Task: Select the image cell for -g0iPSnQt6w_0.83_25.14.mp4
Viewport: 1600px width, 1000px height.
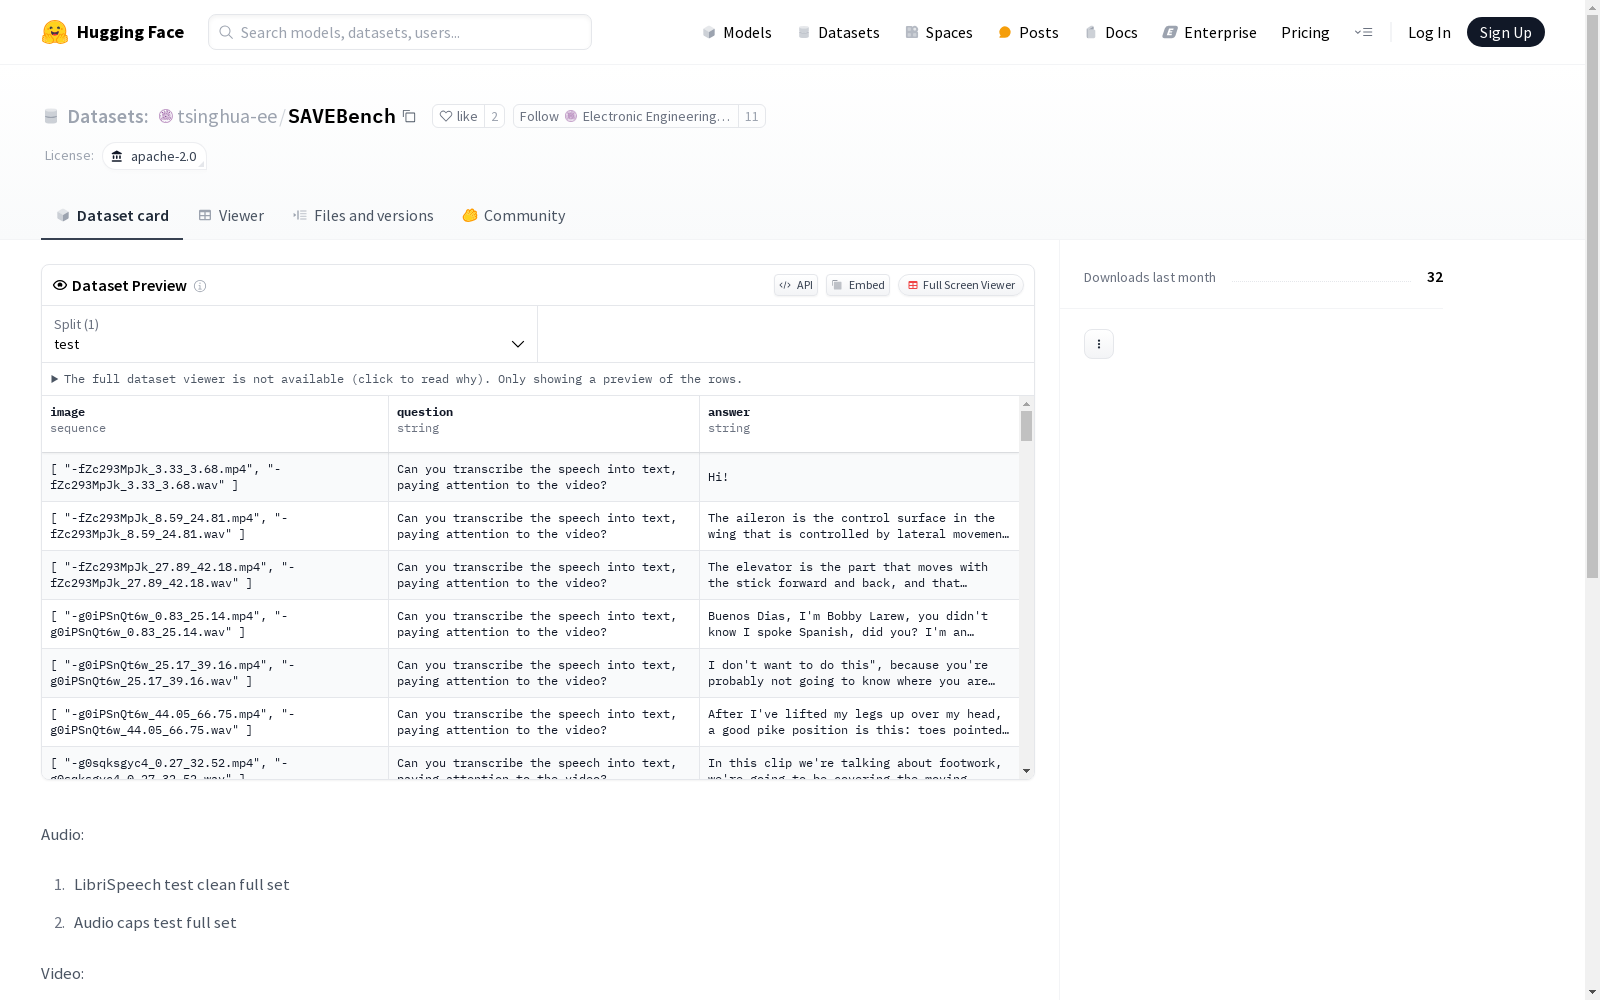Action: click(215, 625)
